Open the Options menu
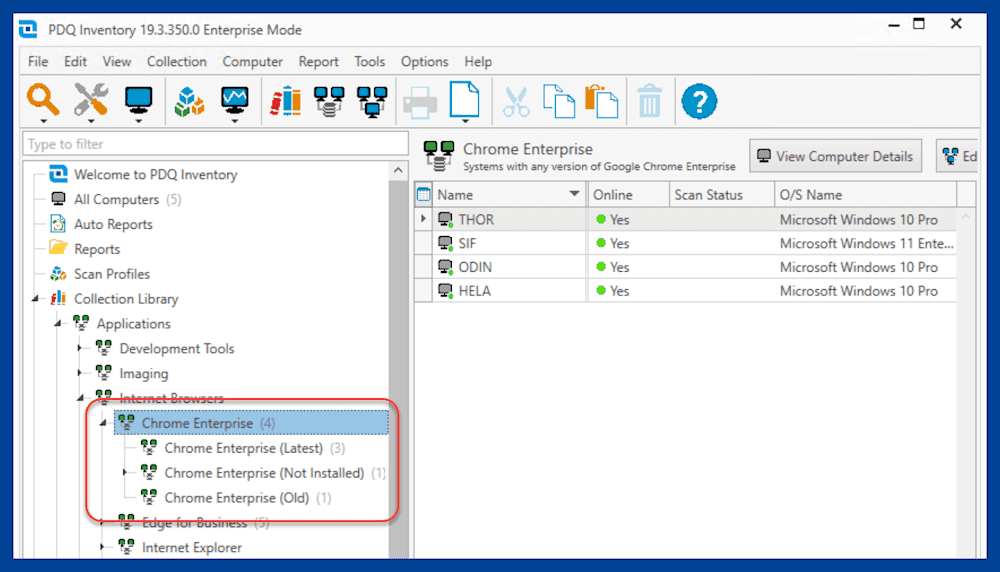1000x572 pixels. (x=424, y=62)
